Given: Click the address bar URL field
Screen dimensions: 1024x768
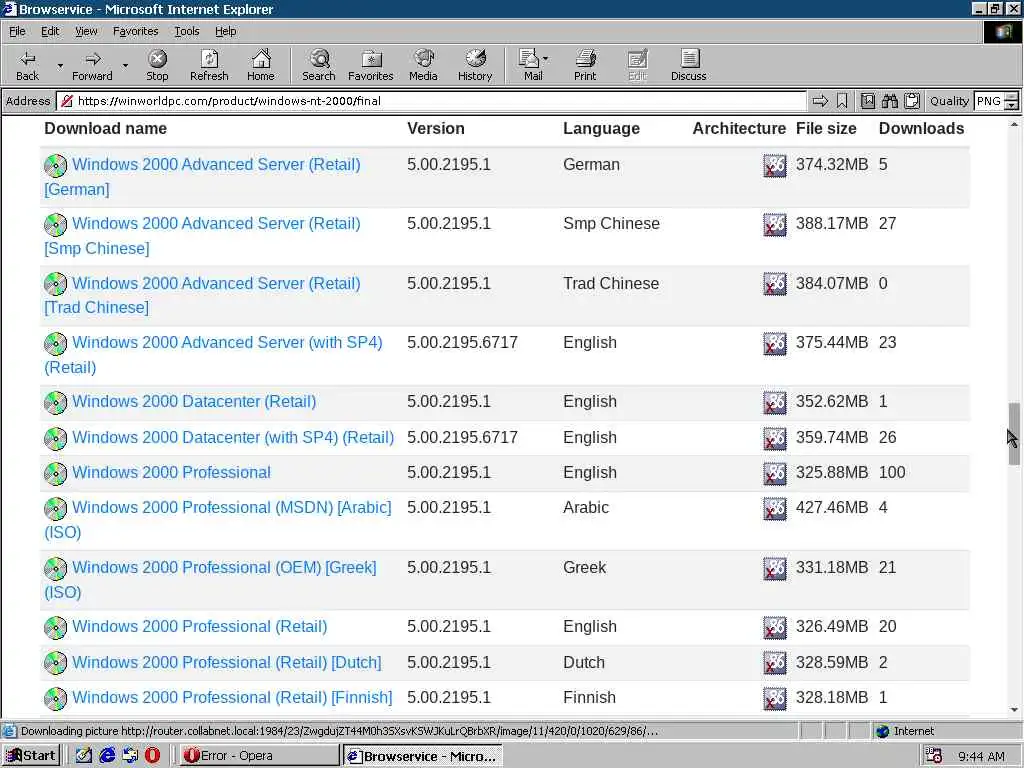Looking at the screenshot, I should 431,101.
